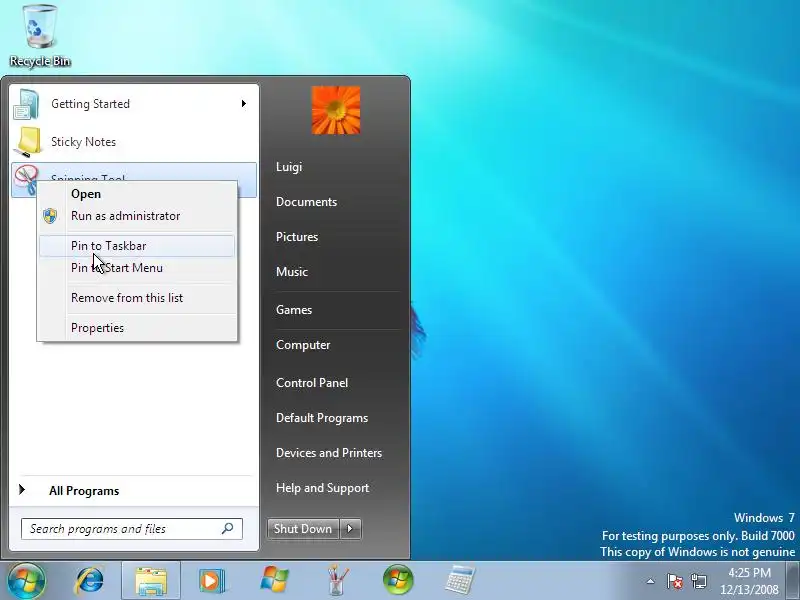This screenshot has width=800, height=600.
Task: Open Help and Support
Action: coord(322,488)
